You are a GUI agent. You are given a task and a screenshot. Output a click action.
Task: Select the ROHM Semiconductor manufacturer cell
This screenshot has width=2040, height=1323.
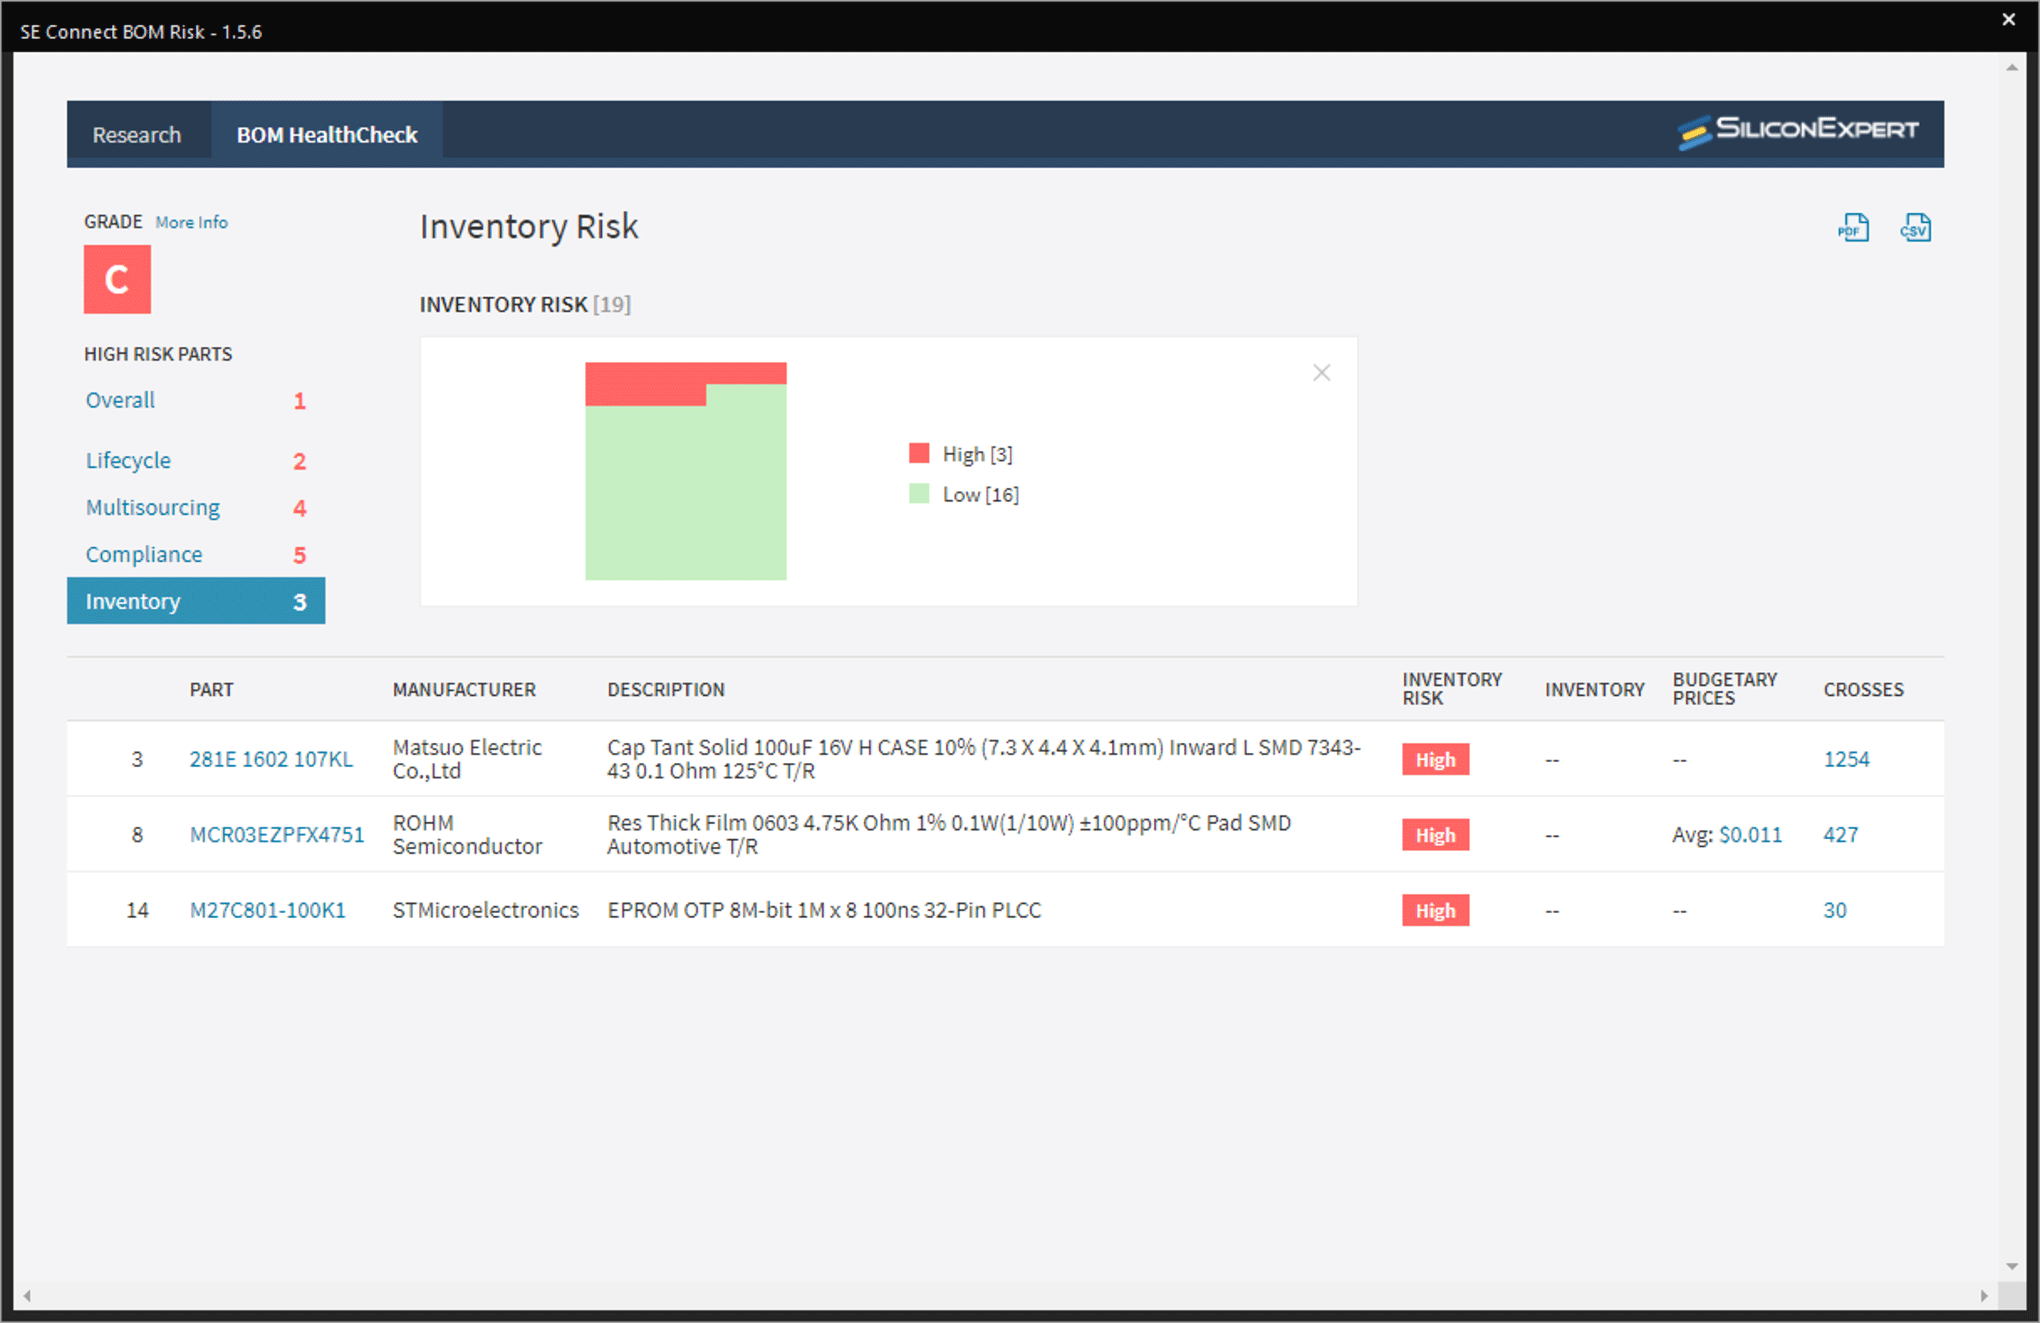(x=467, y=834)
